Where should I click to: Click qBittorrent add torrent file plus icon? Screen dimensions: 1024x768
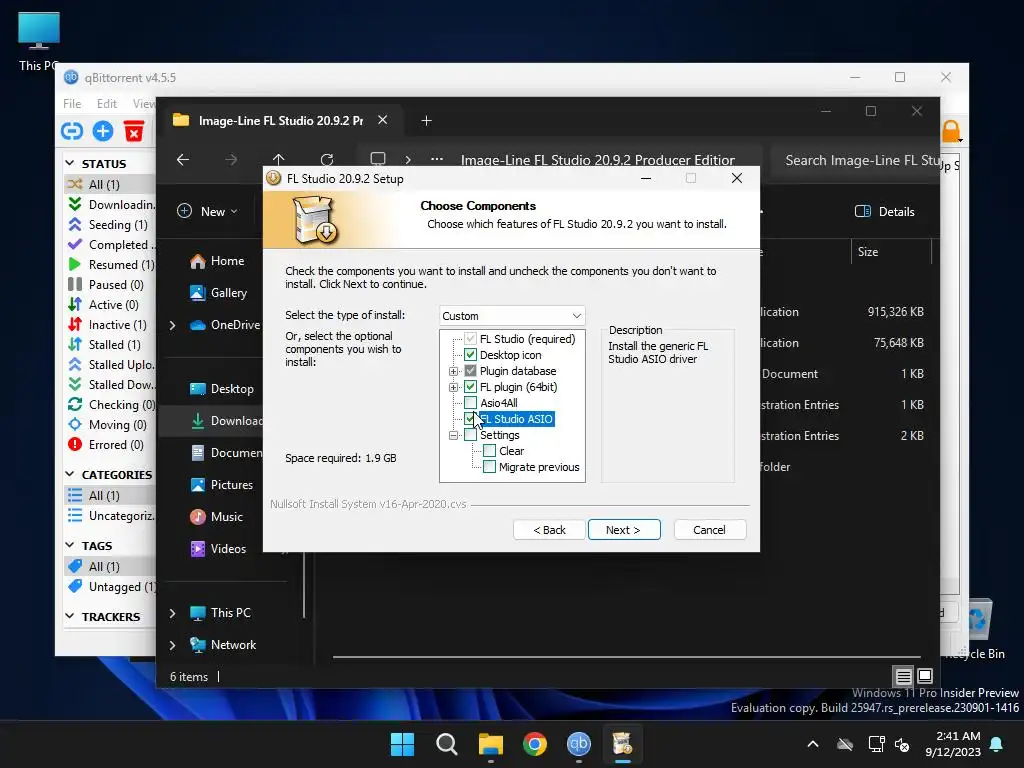click(103, 131)
